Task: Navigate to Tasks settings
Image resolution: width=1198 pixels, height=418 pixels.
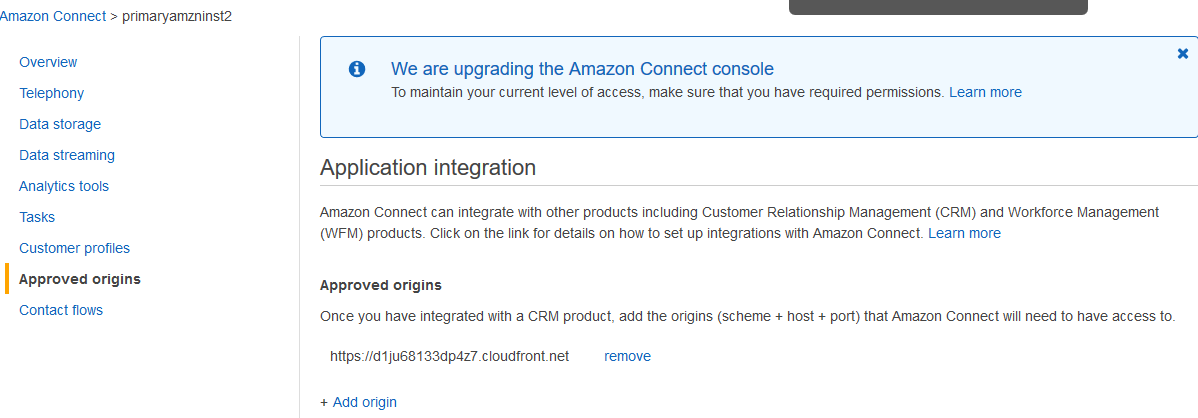Action: tap(37, 217)
